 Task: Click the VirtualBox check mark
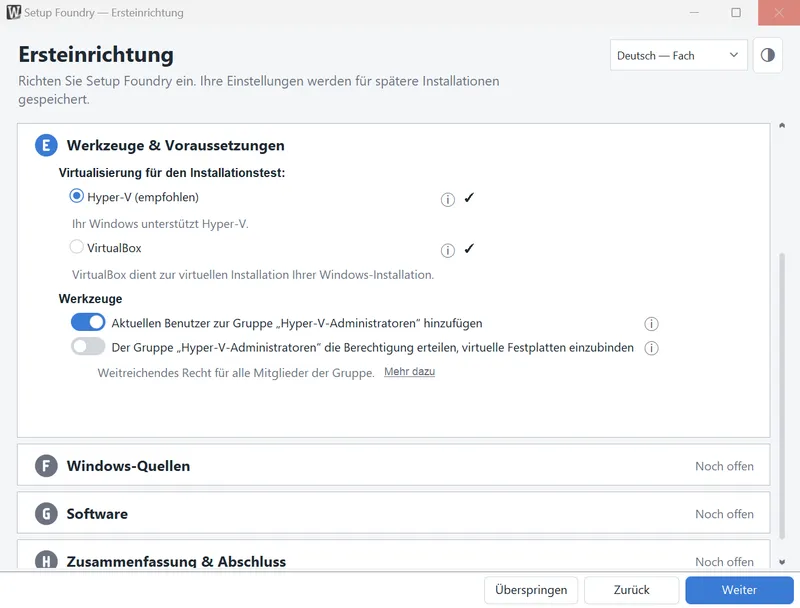click(469, 249)
